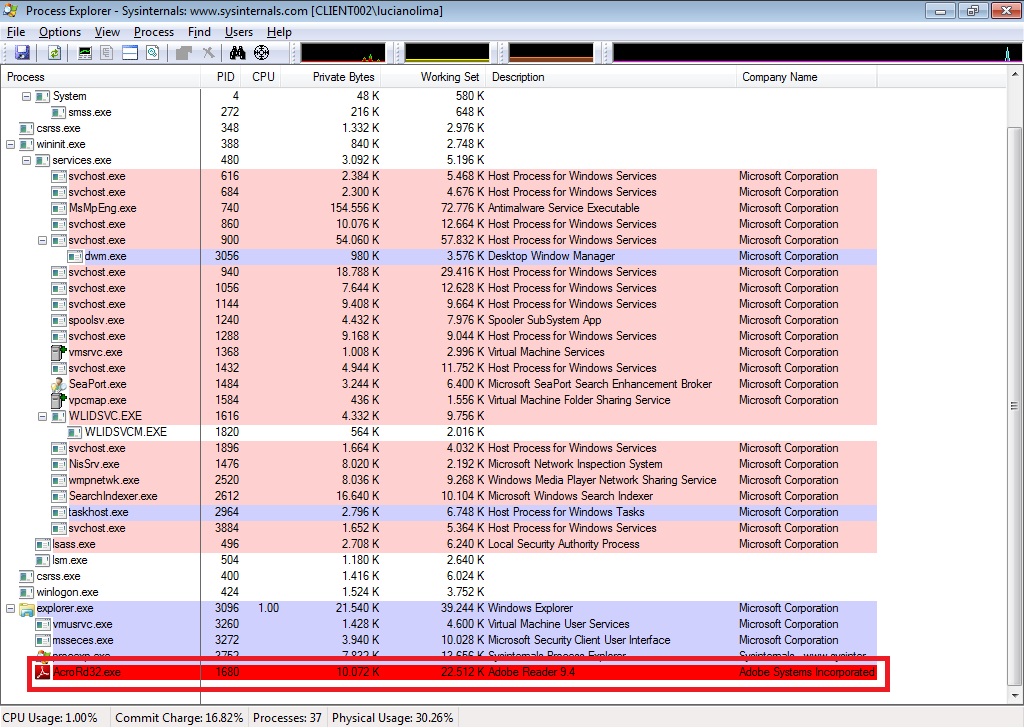Viewport: 1024px width, 728px height.
Task: Open the Help menu
Action: (x=280, y=32)
